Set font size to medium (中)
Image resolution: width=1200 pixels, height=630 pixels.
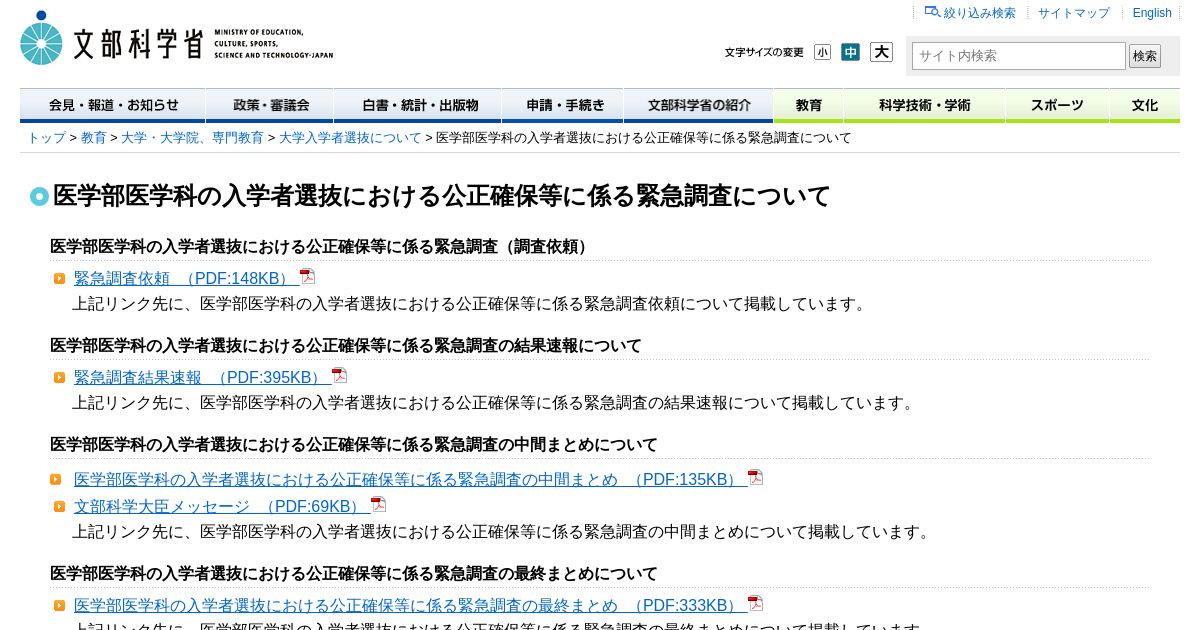click(x=850, y=52)
